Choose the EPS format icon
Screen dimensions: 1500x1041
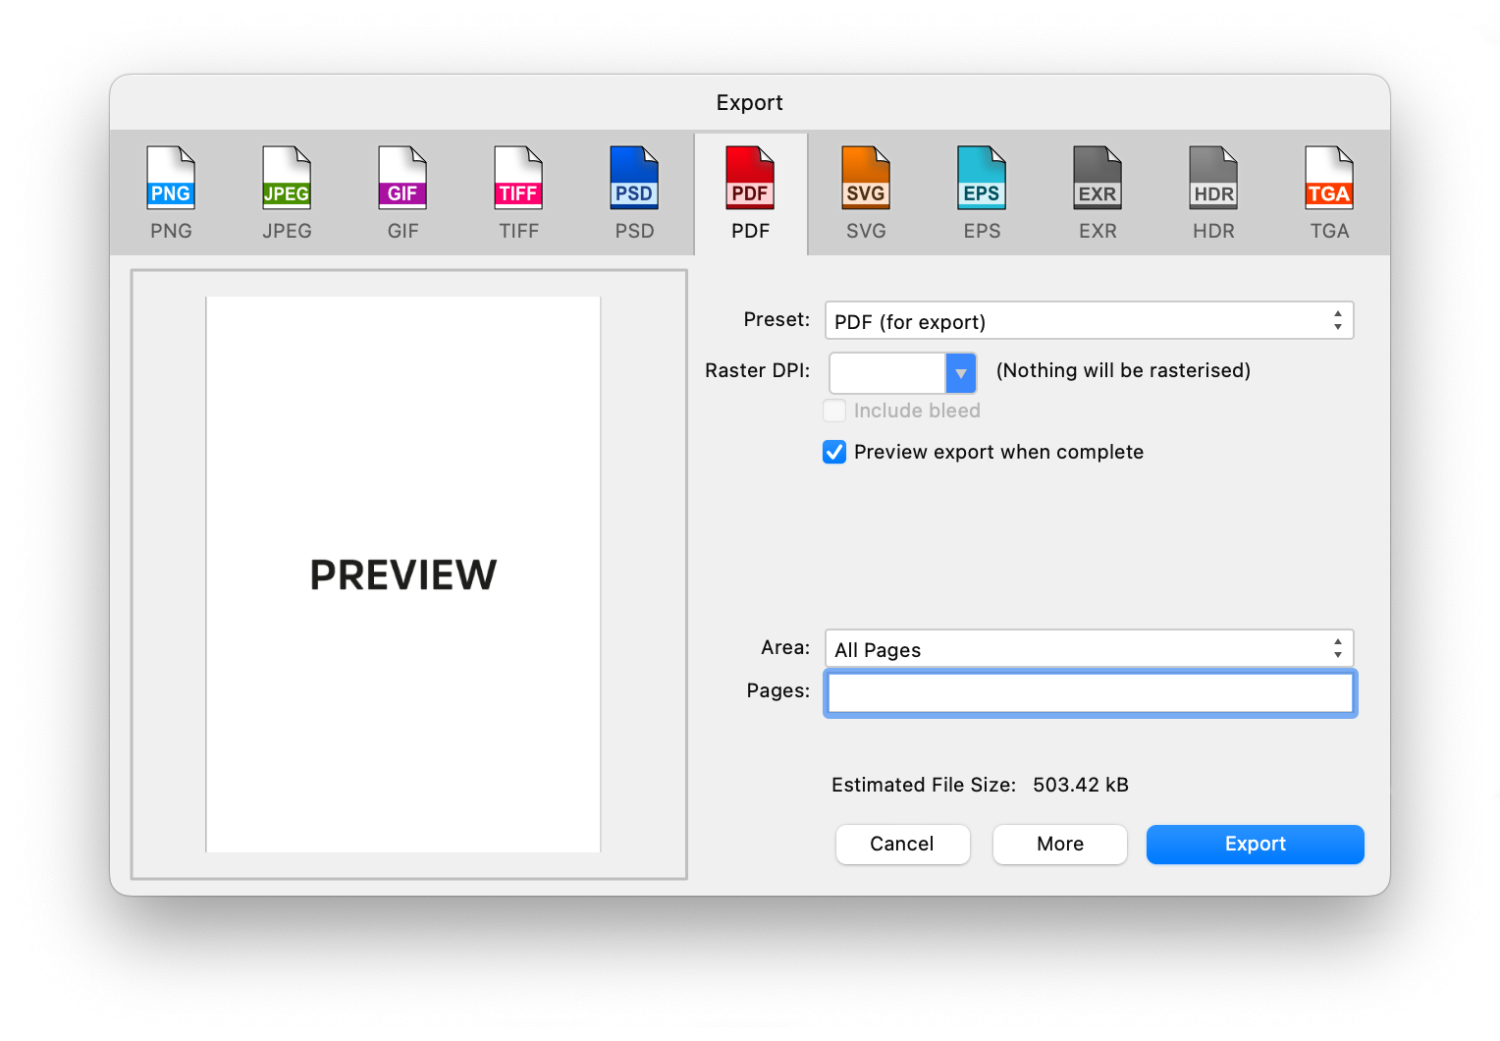[981, 190]
